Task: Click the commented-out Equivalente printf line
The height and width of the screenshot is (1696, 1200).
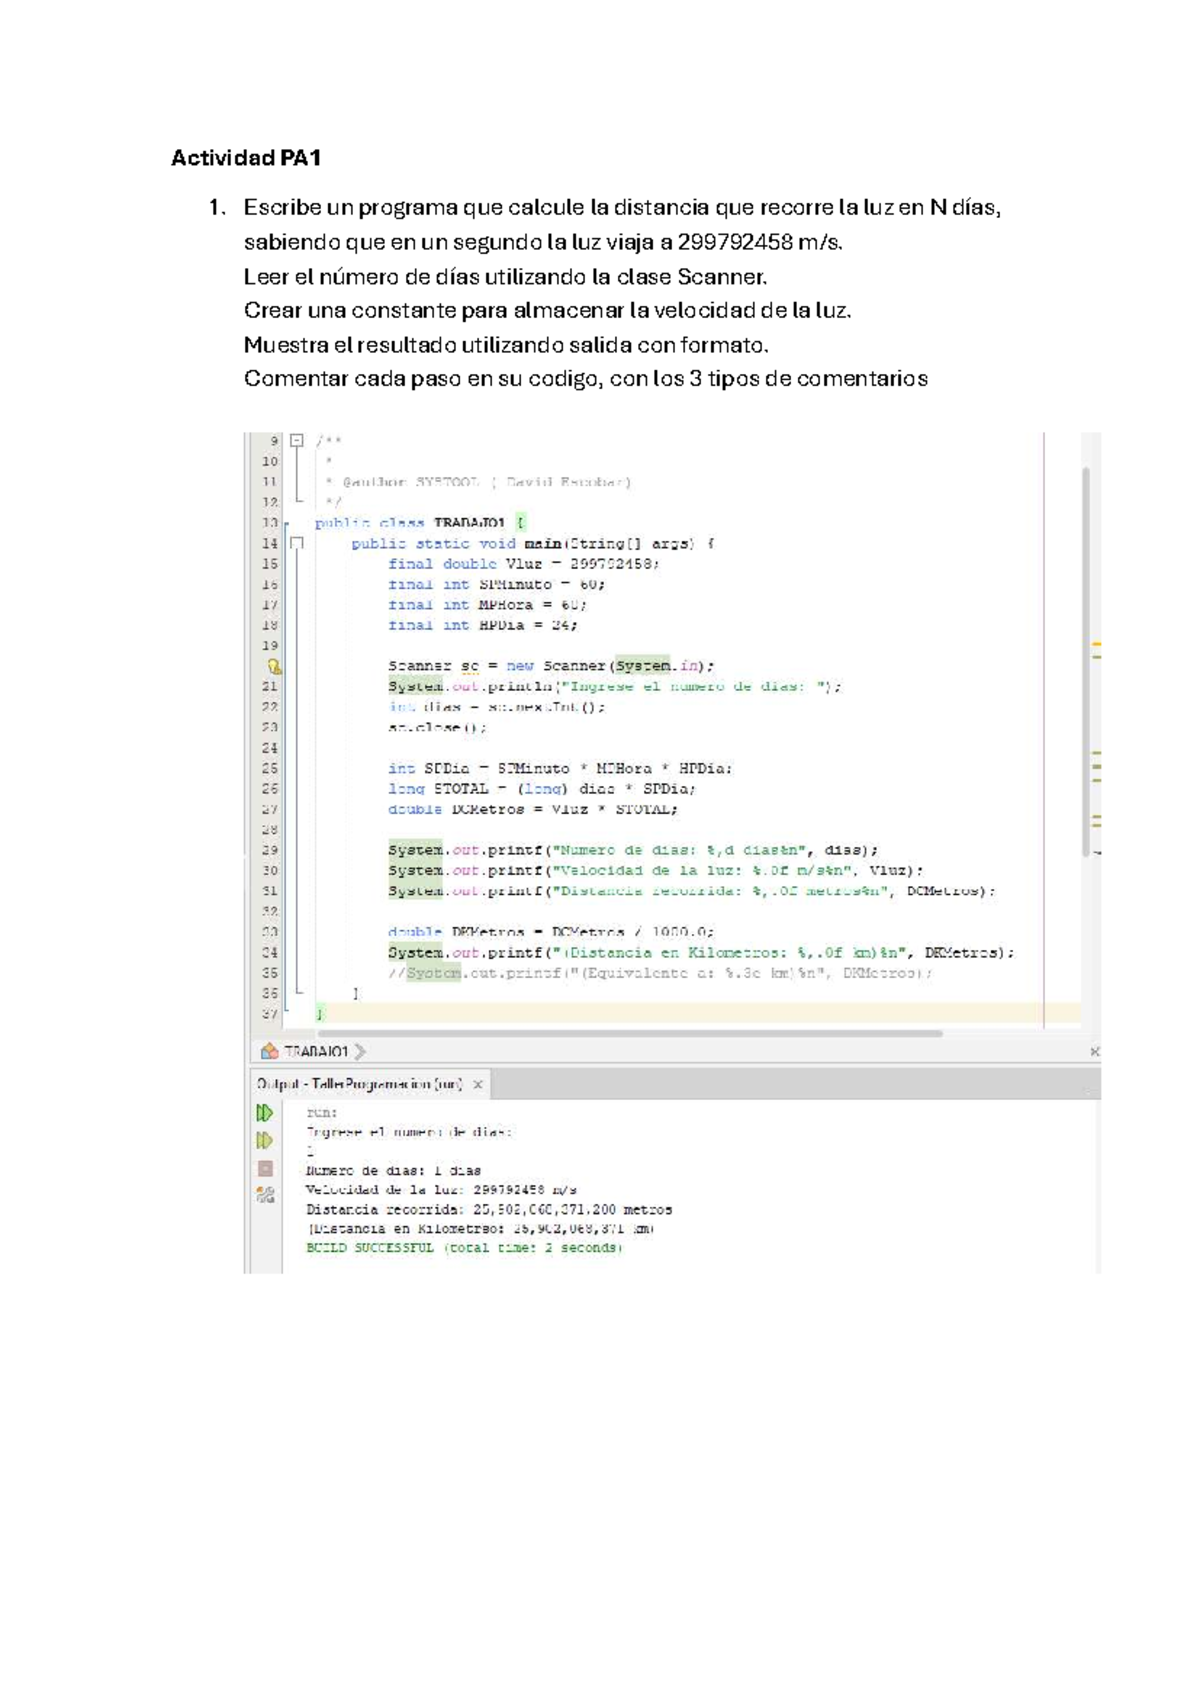Action: (660, 973)
